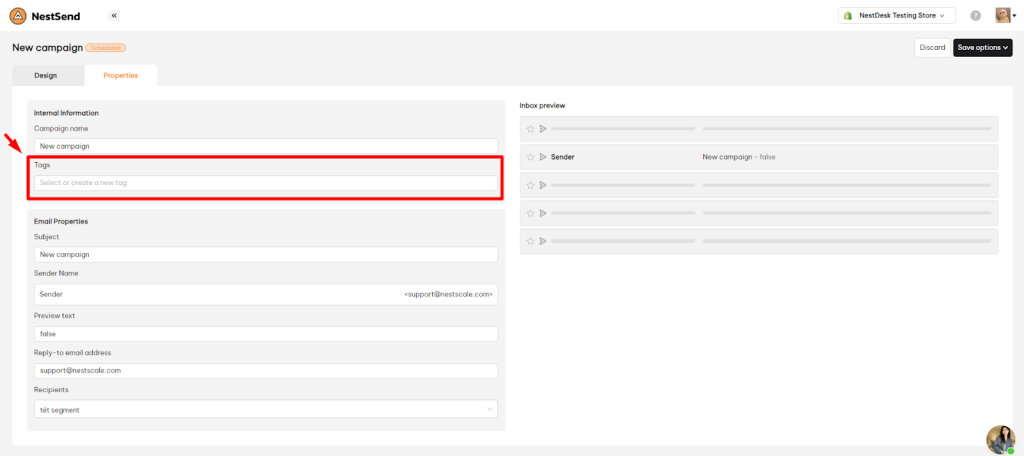This screenshot has height=456, width=1024.
Task: Click the Inbox preview heading
Action: pyautogui.click(x=542, y=105)
